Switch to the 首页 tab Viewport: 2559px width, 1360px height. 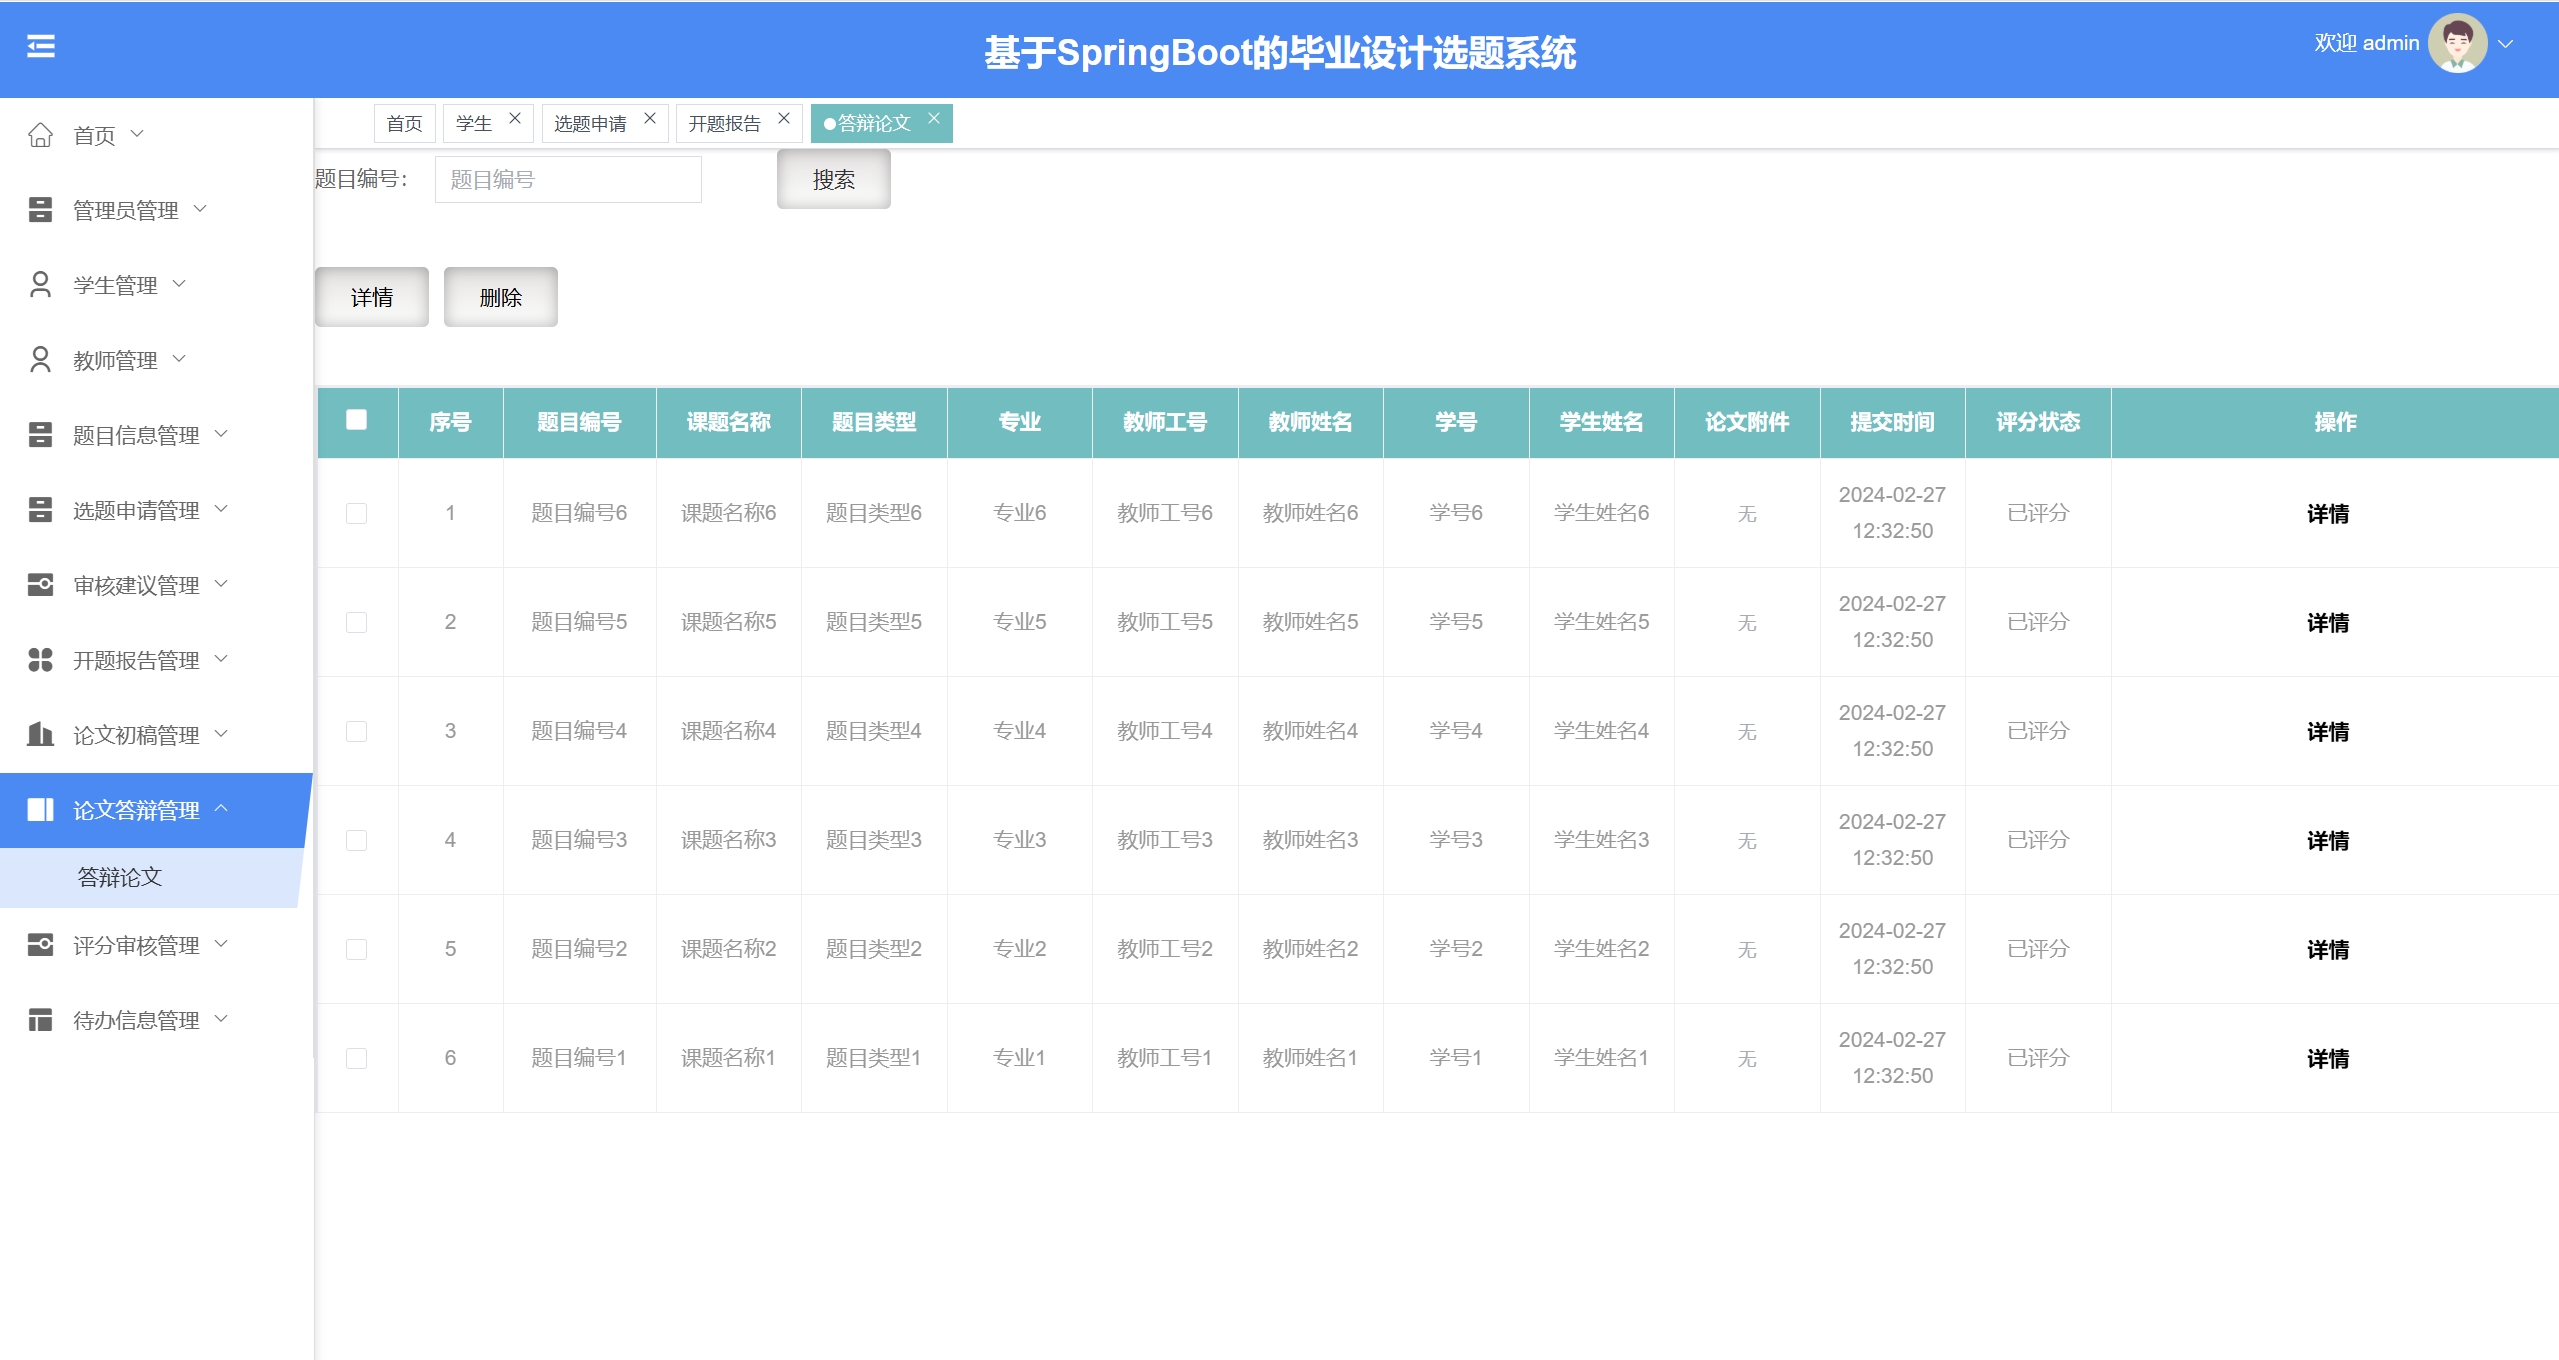[405, 123]
